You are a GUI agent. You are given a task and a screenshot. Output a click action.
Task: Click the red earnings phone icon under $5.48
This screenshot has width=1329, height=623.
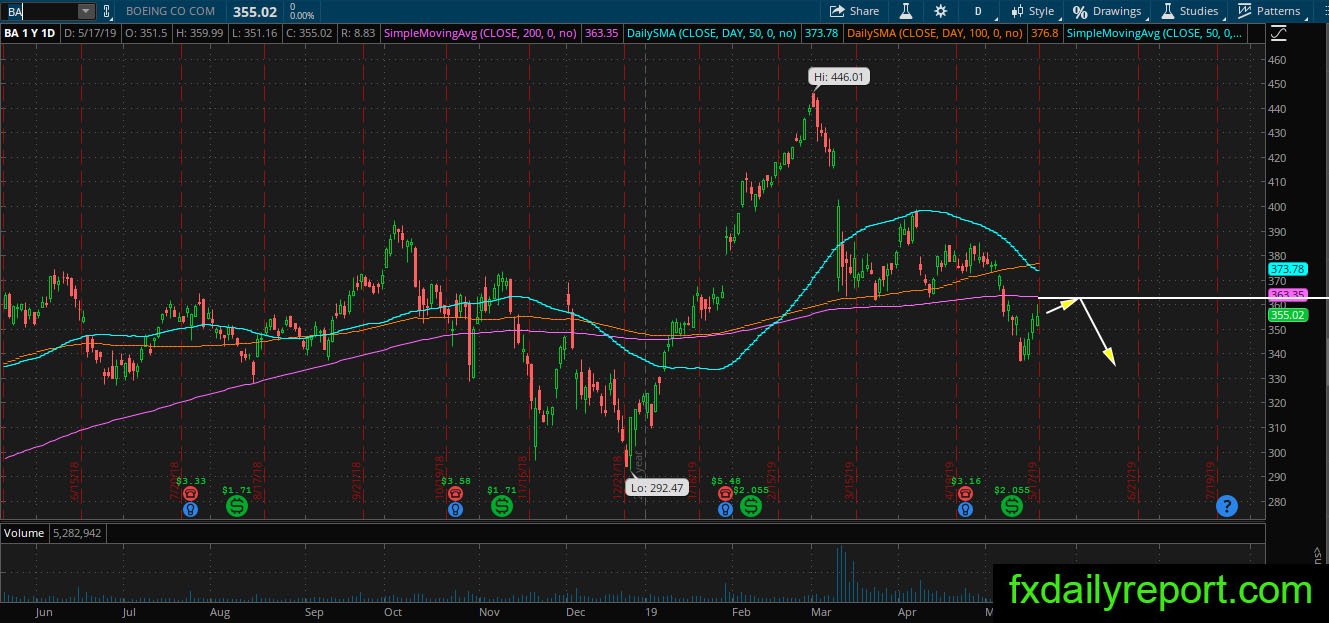click(x=725, y=493)
